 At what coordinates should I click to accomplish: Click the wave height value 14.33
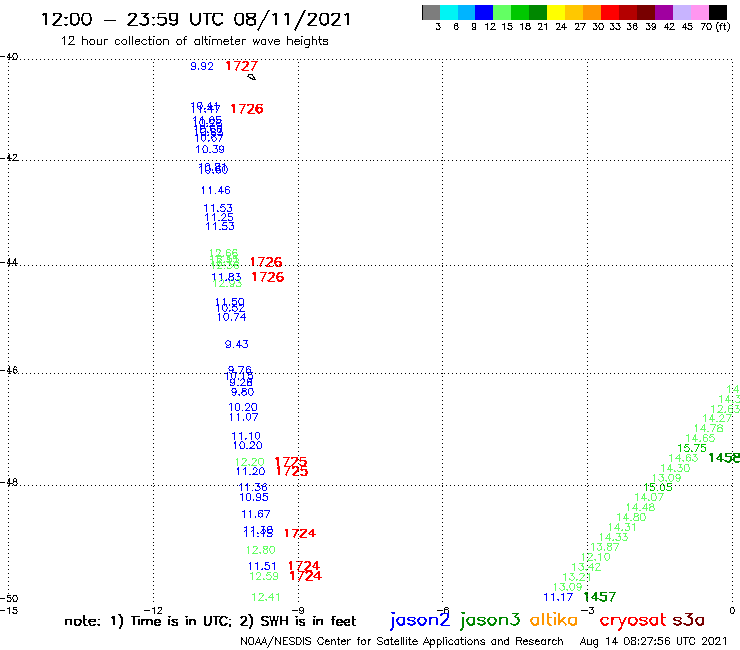(x=614, y=537)
